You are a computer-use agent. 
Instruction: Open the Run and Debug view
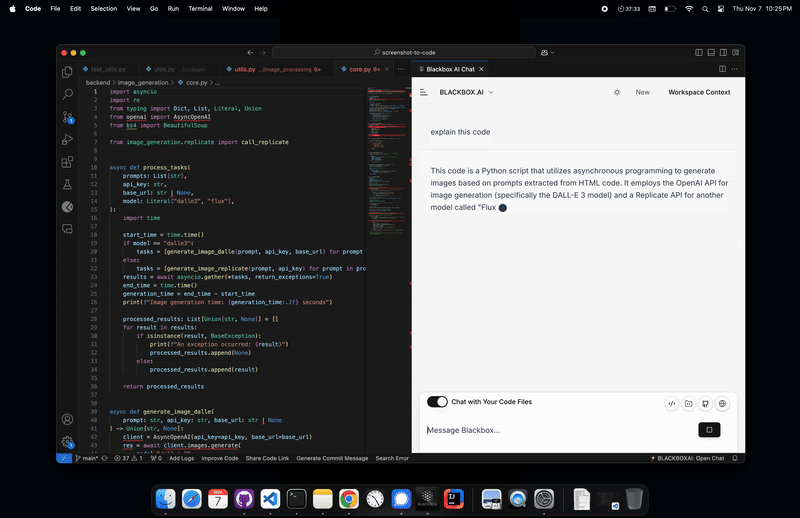click(67, 139)
